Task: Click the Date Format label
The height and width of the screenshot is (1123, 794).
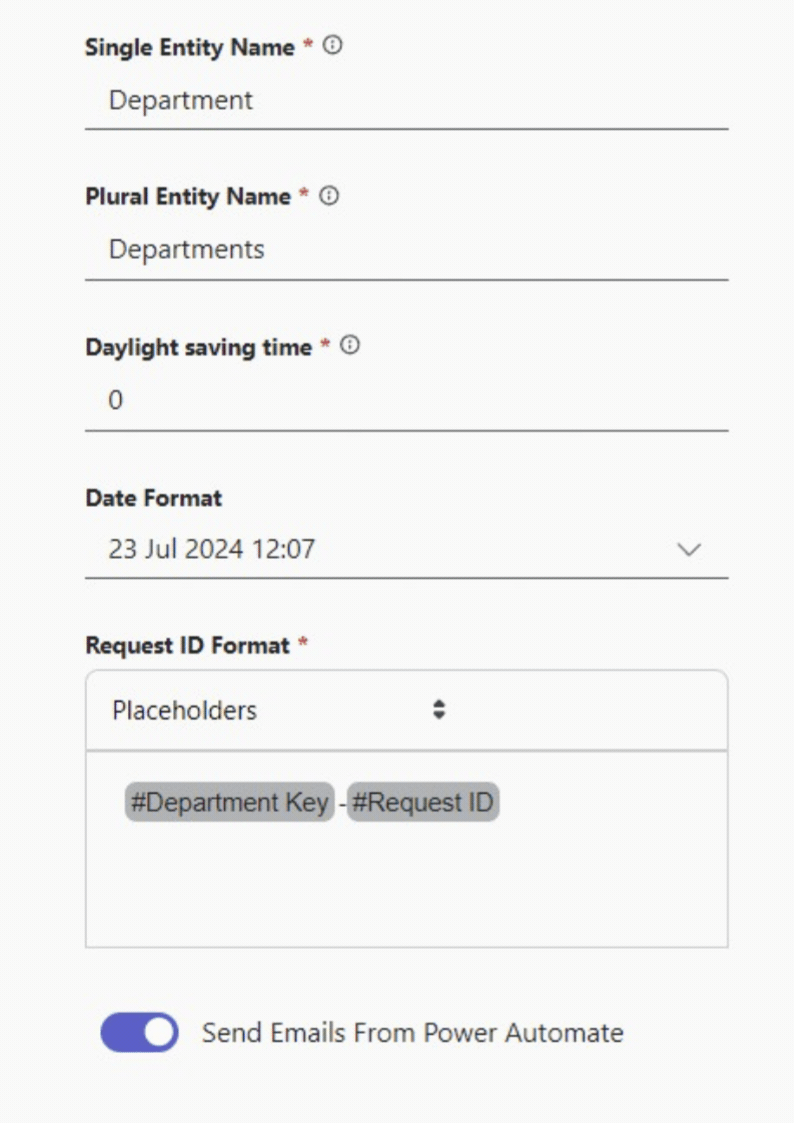Action: (x=154, y=498)
